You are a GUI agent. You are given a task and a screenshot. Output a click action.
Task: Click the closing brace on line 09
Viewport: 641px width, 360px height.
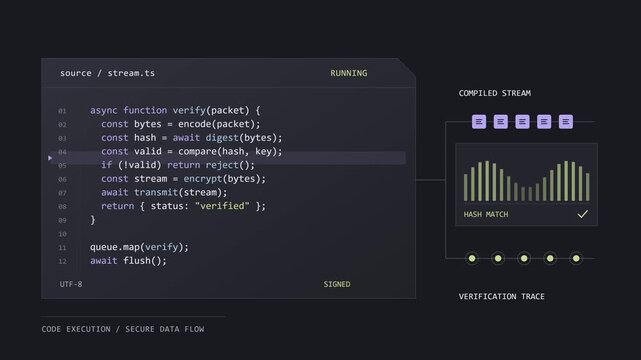[93, 220]
